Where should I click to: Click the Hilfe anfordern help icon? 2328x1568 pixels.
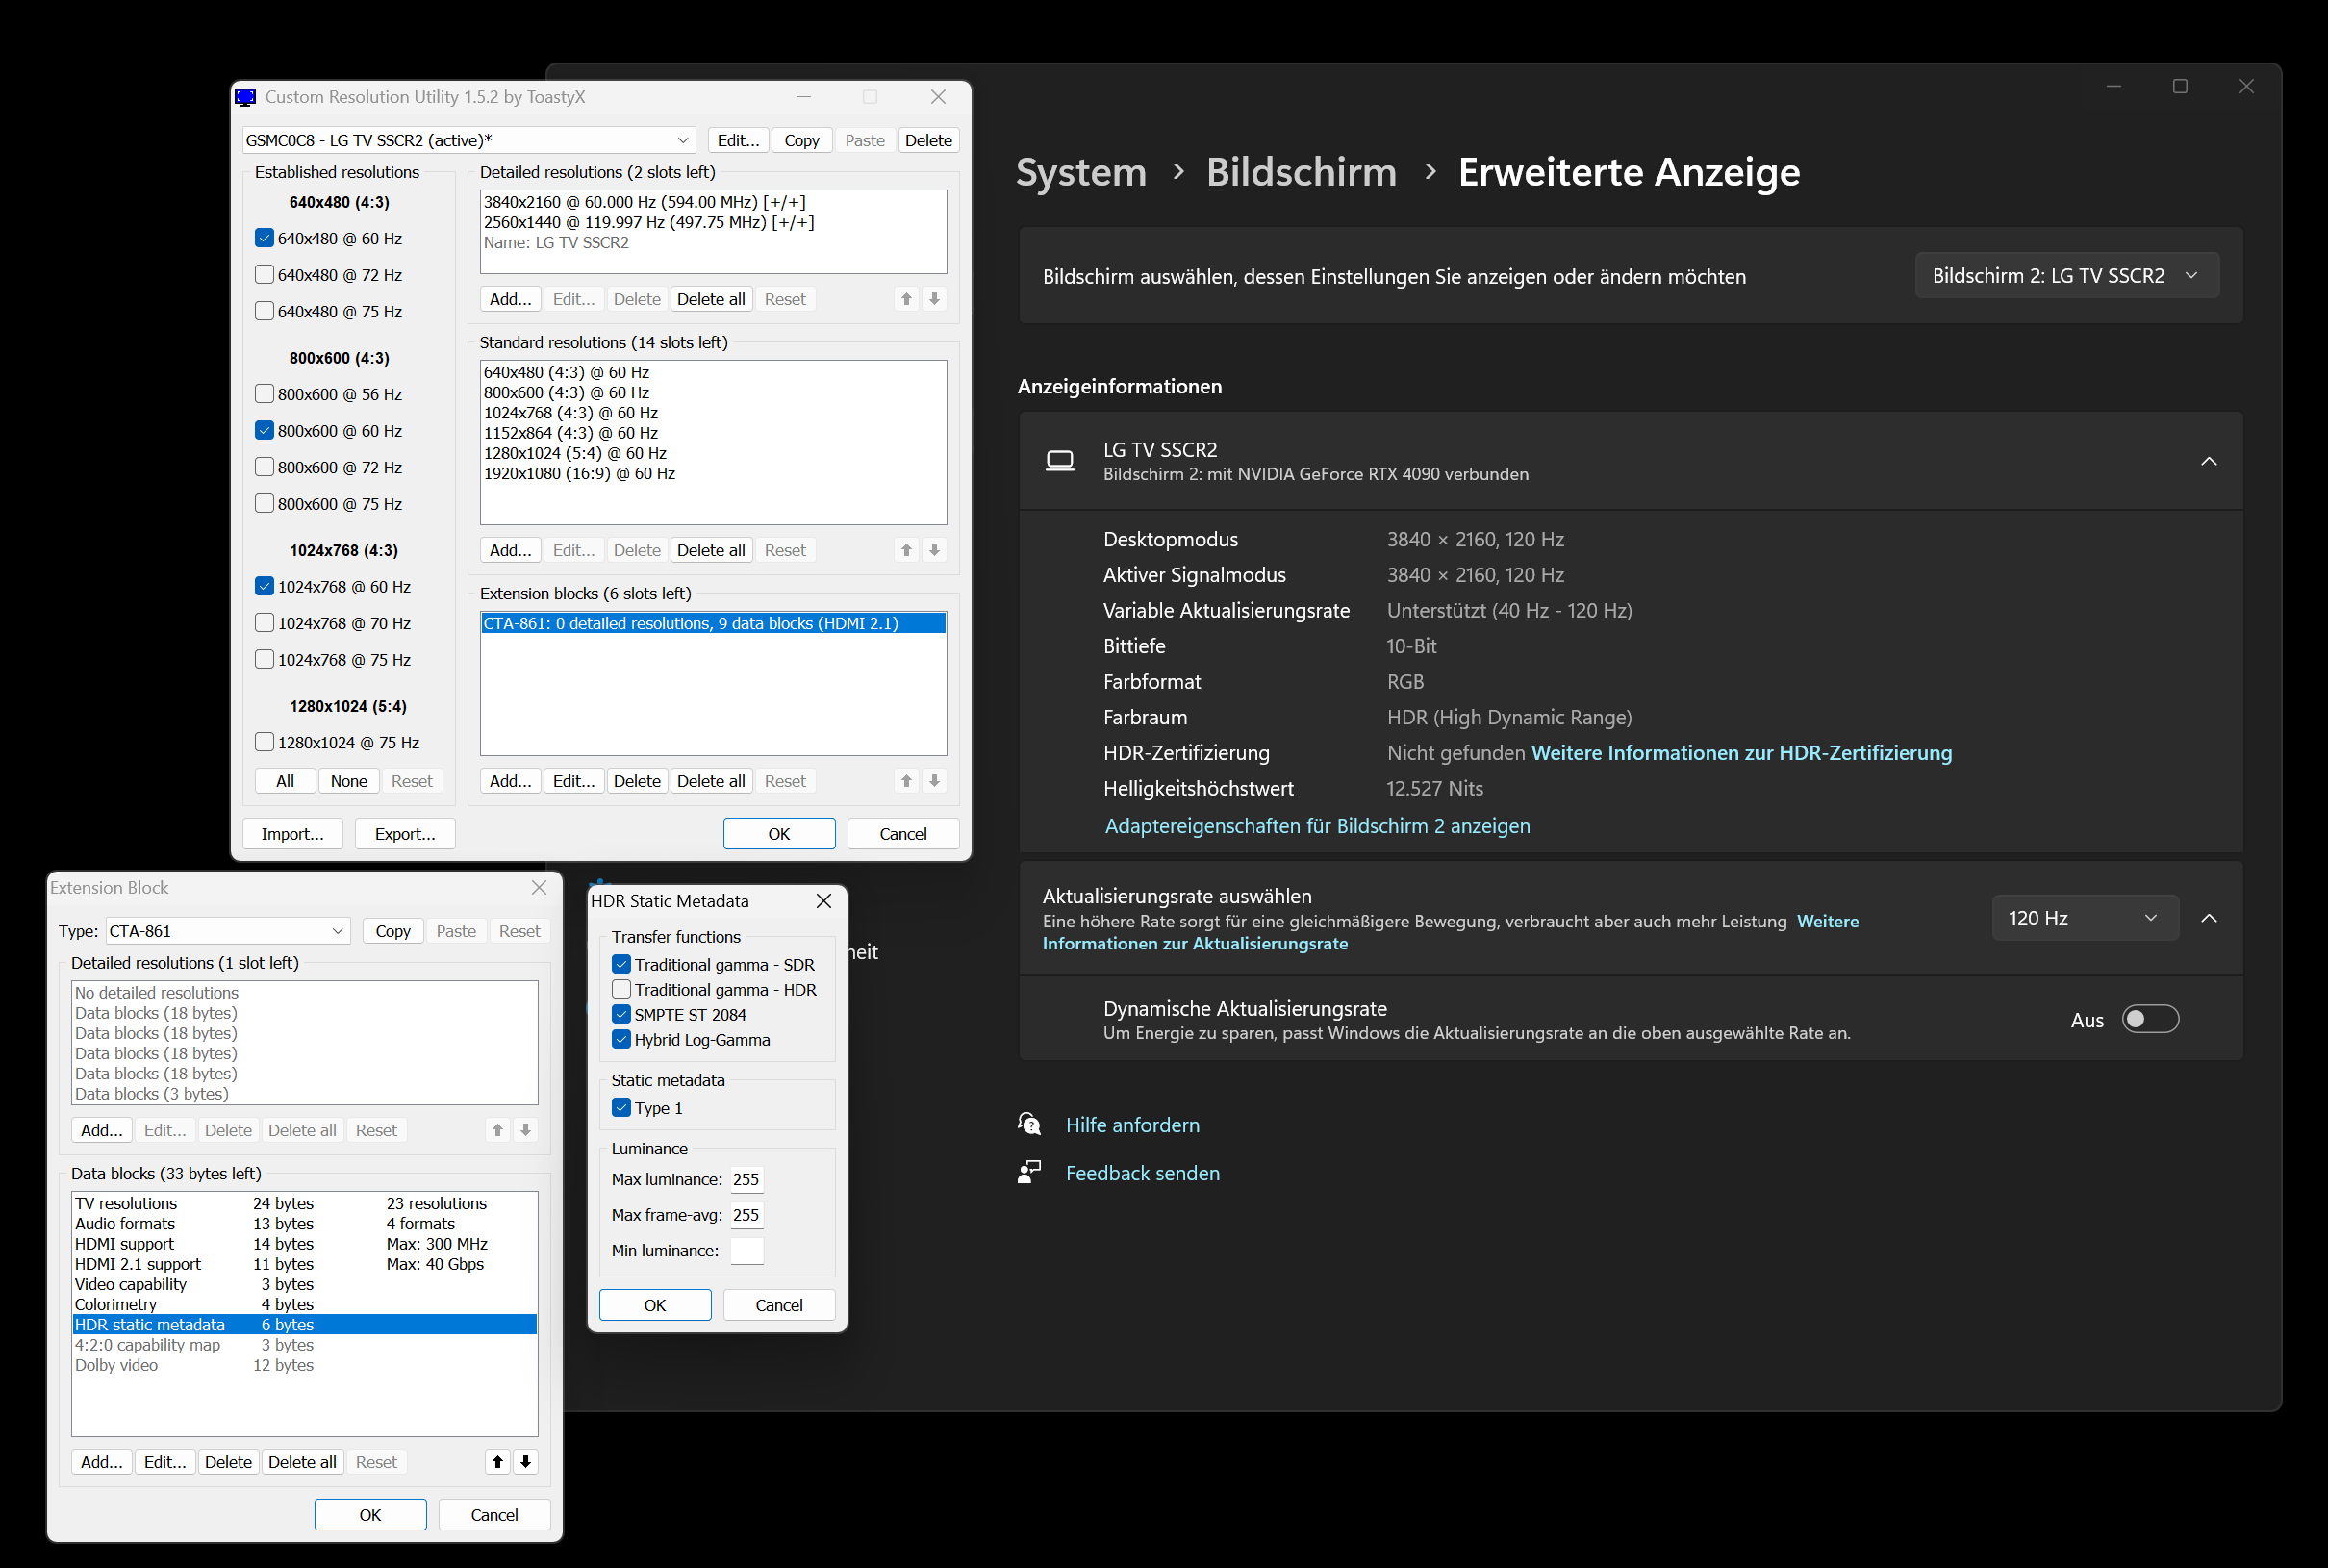click(1029, 1124)
